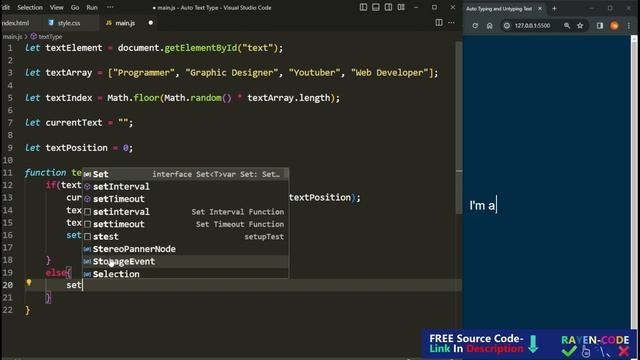Open browser zoom magnifier icon

coord(567,25)
